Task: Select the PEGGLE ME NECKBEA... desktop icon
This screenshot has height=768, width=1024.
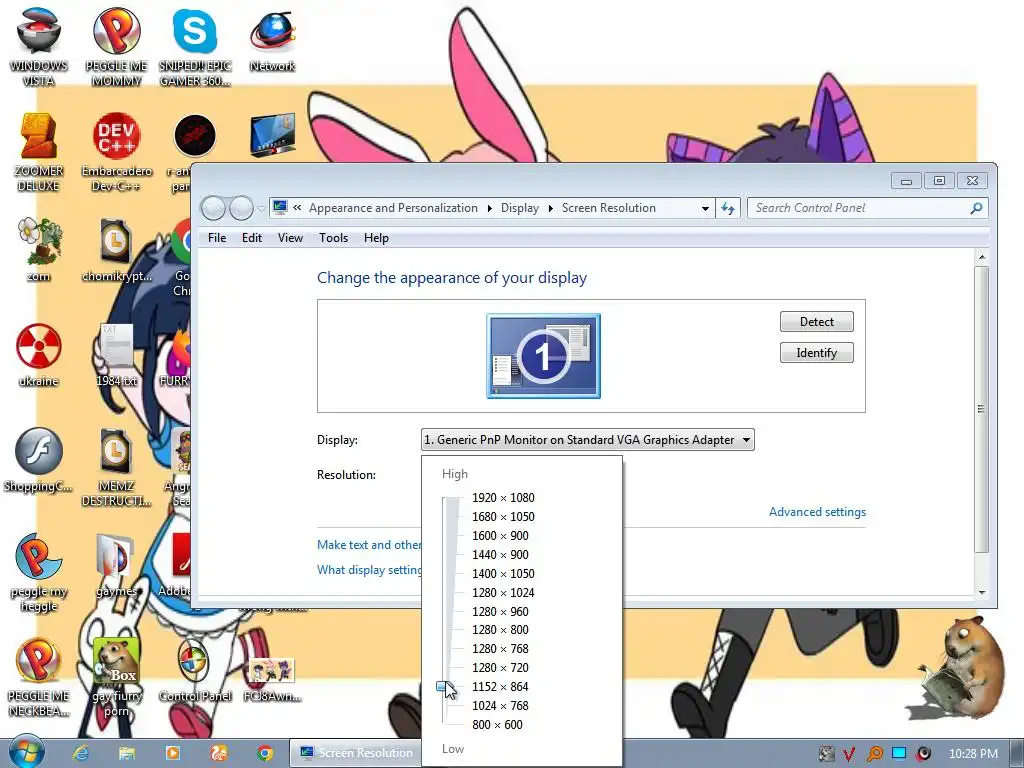Action: (x=39, y=678)
